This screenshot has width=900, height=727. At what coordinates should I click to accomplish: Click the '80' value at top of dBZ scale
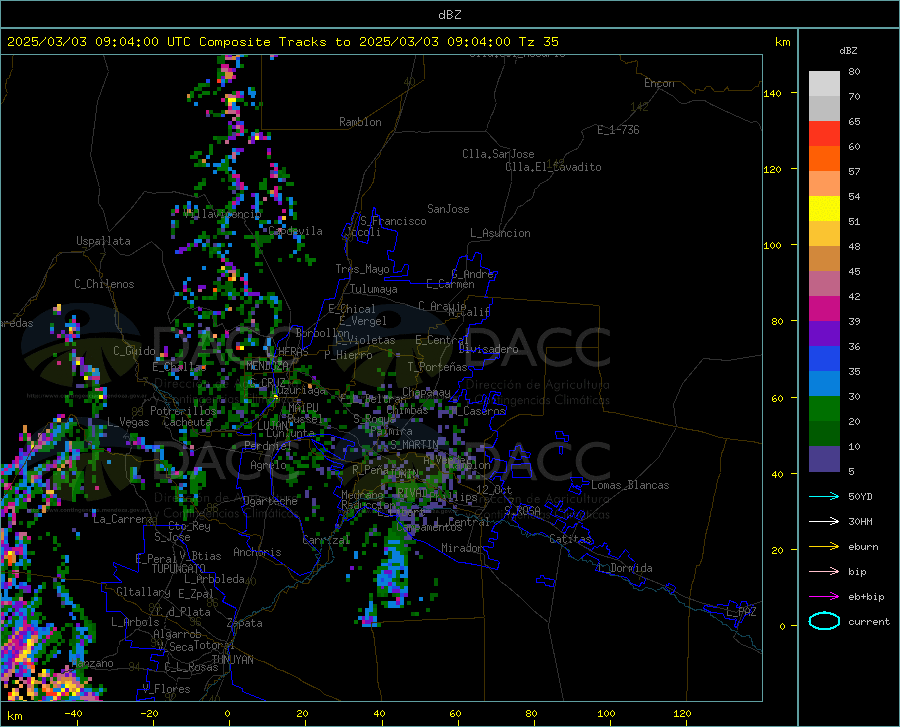point(854,72)
